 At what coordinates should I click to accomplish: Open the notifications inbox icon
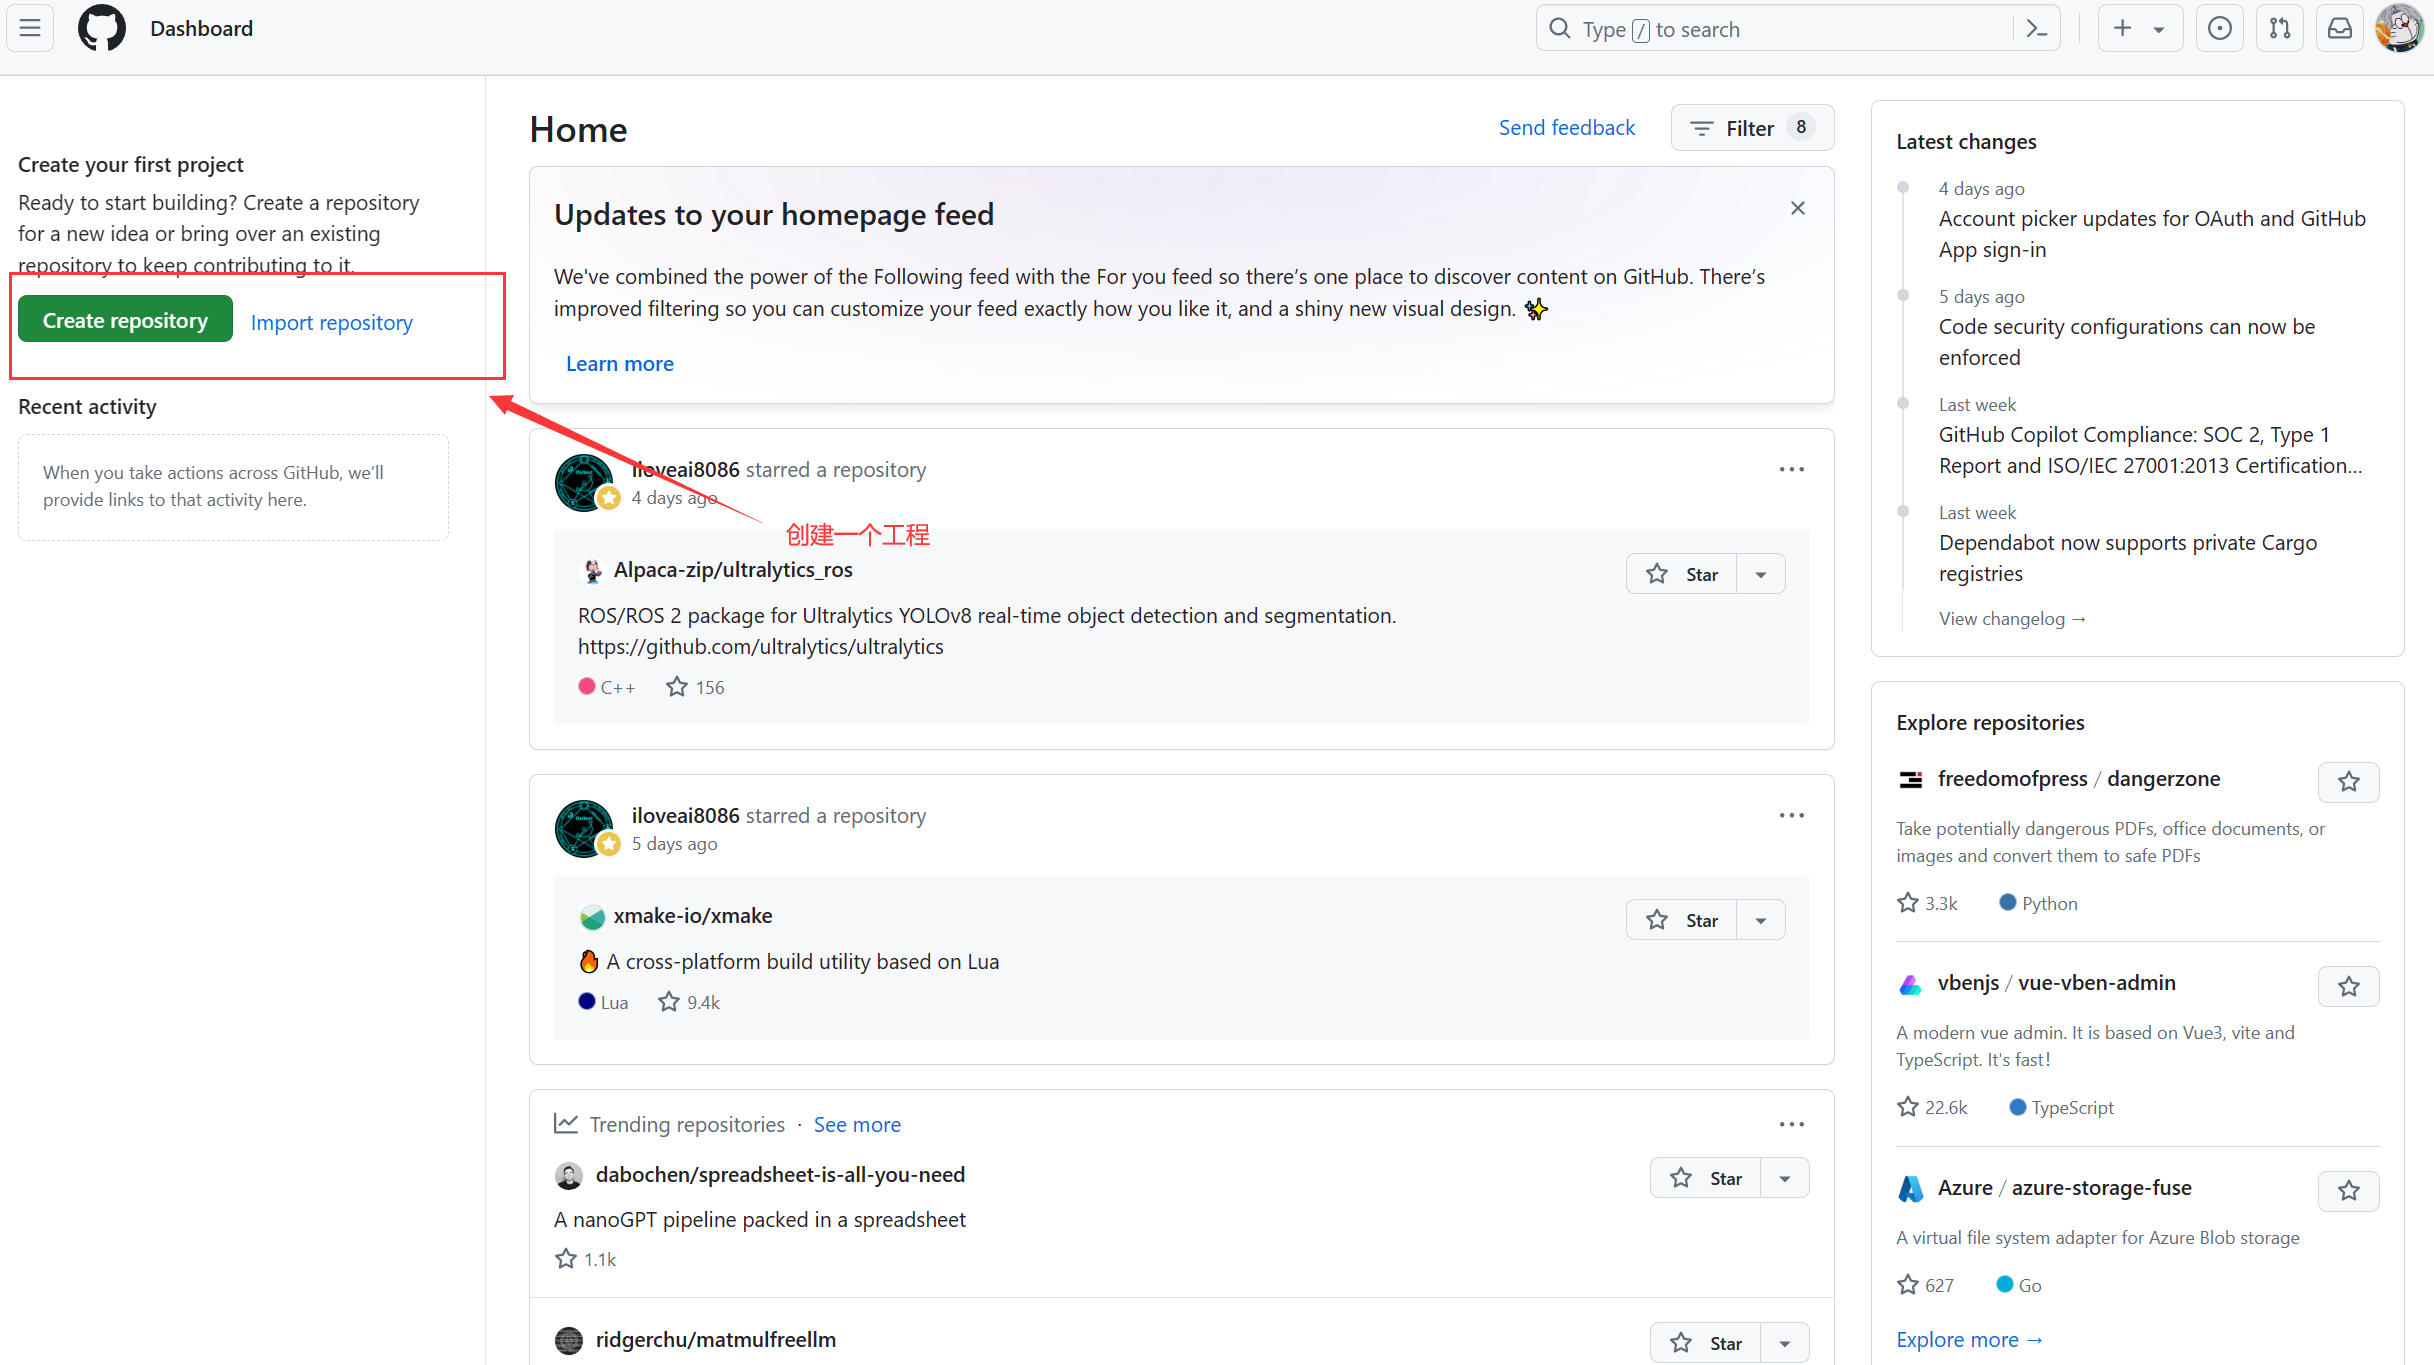click(x=2340, y=29)
